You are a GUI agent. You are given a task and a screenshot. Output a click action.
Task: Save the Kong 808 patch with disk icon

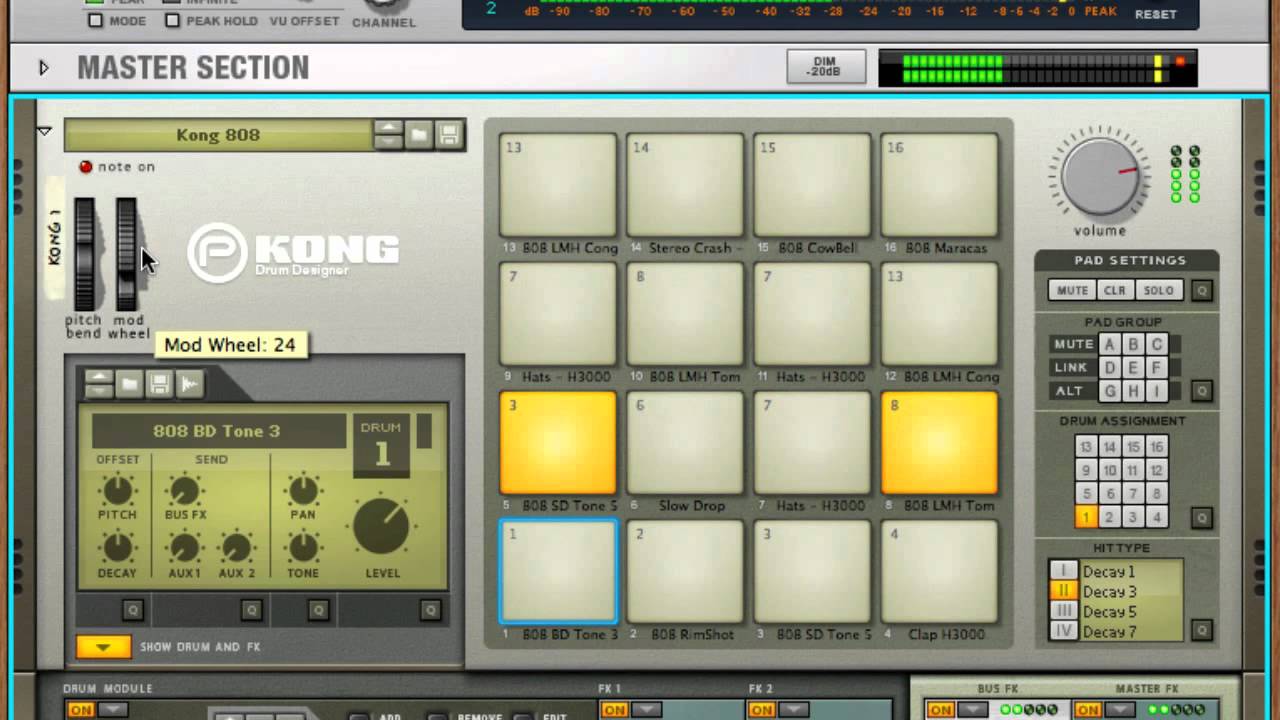(449, 135)
